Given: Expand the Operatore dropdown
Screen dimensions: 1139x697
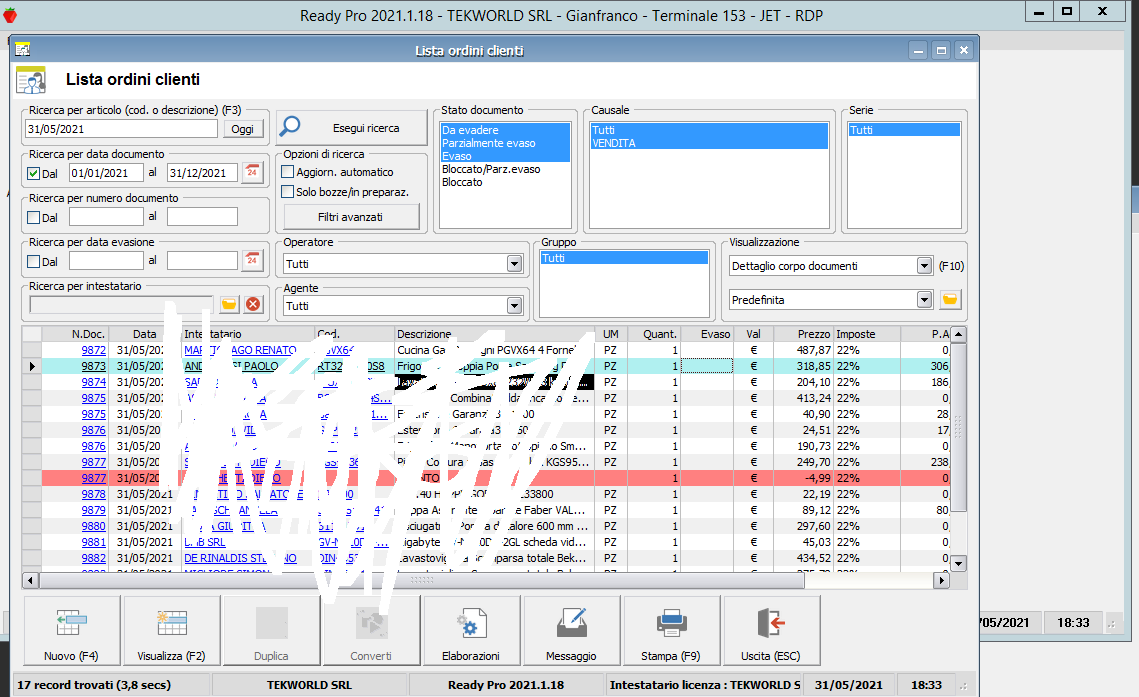Looking at the screenshot, I should [514, 264].
